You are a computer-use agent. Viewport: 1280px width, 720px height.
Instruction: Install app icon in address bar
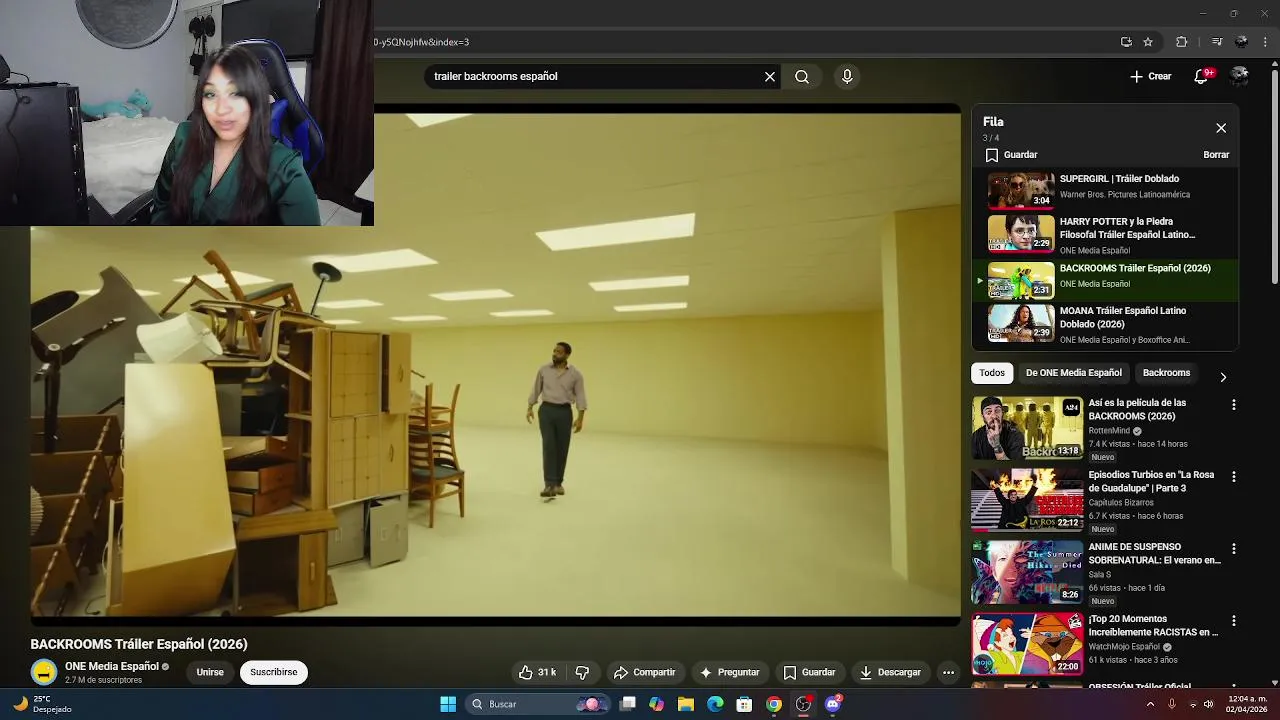pyautogui.click(x=1126, y=42)
